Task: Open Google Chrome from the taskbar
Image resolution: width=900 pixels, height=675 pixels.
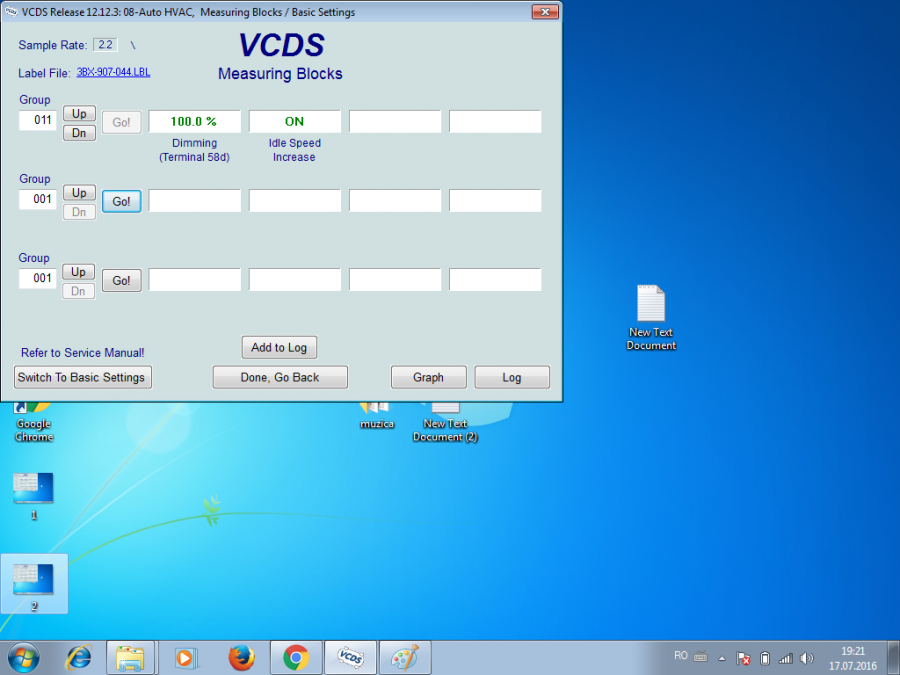Action: pyautogui.click(x=295, y=657)
